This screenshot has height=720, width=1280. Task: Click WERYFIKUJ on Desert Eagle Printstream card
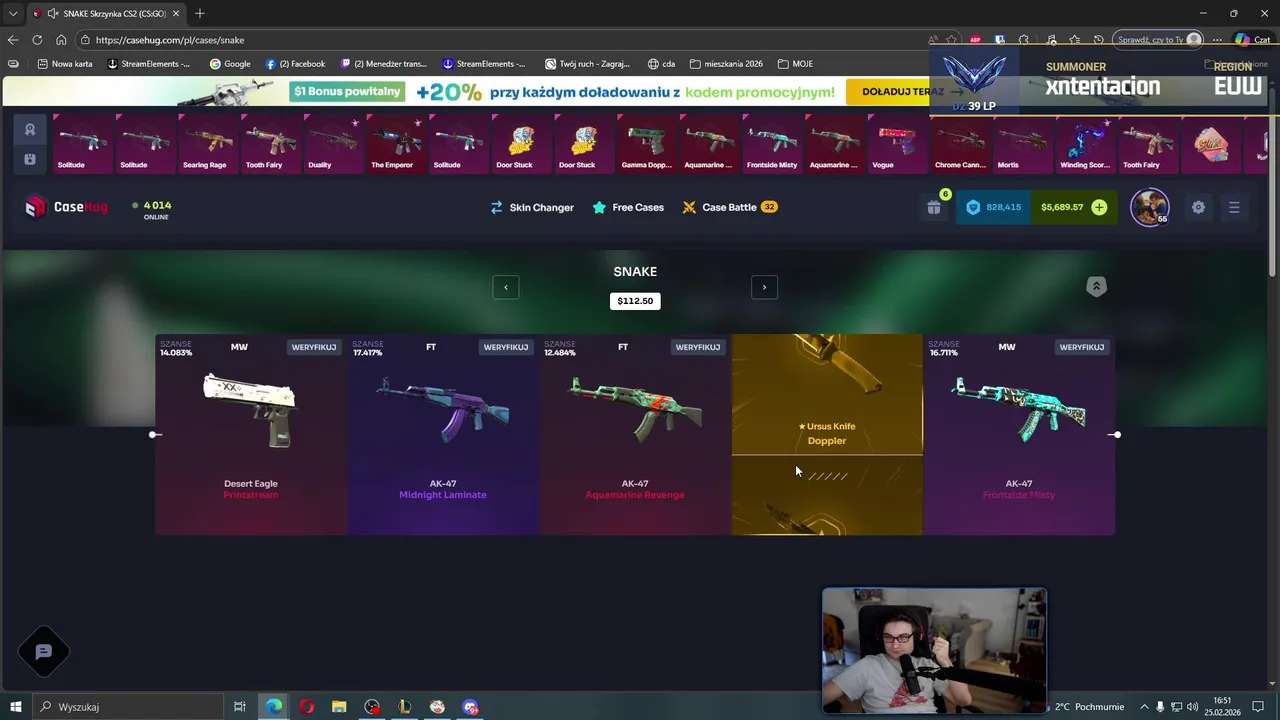coord(314,347)
